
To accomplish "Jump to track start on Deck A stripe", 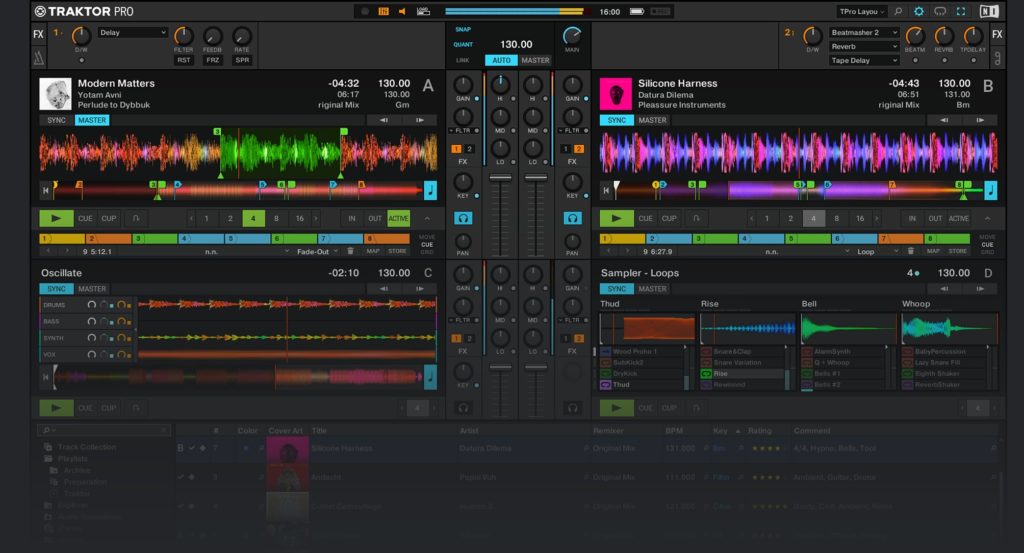I will tap(45, 191).
